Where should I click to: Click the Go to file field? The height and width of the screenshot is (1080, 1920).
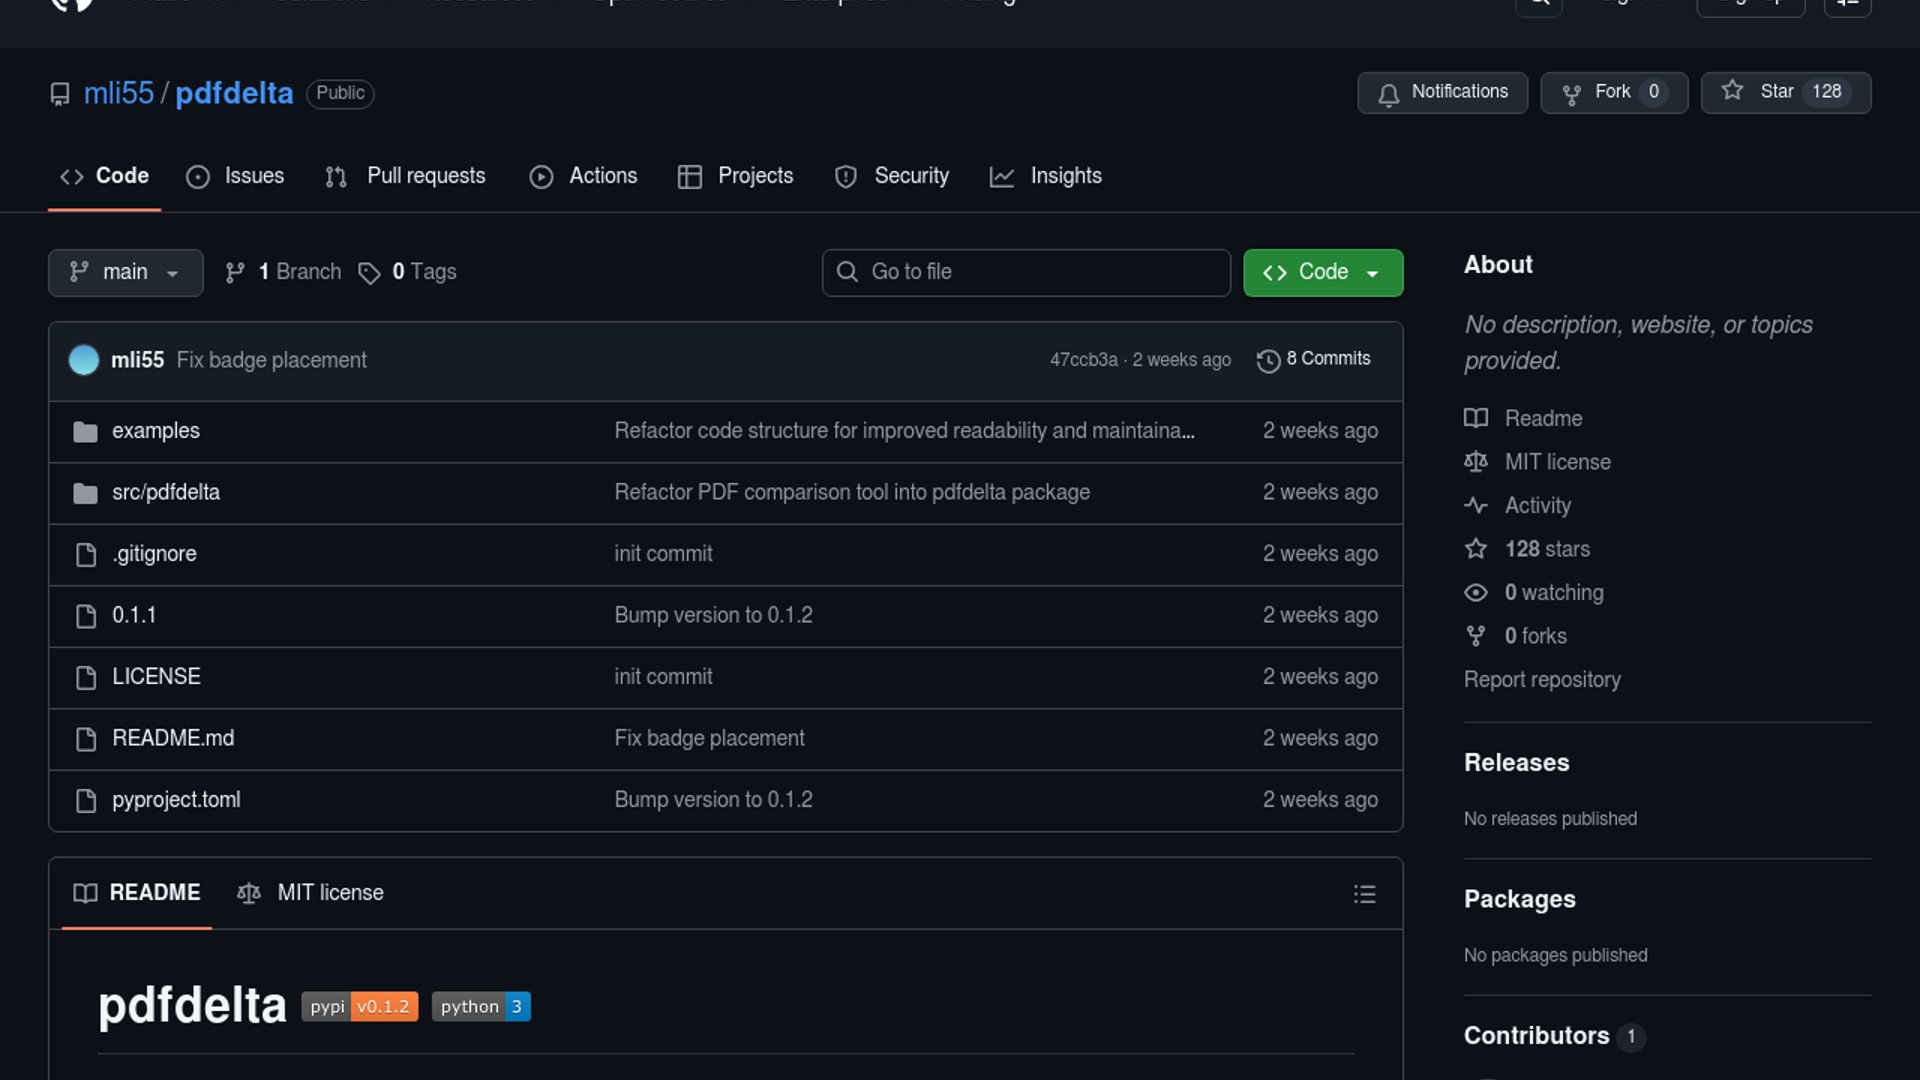(1026, 273)
